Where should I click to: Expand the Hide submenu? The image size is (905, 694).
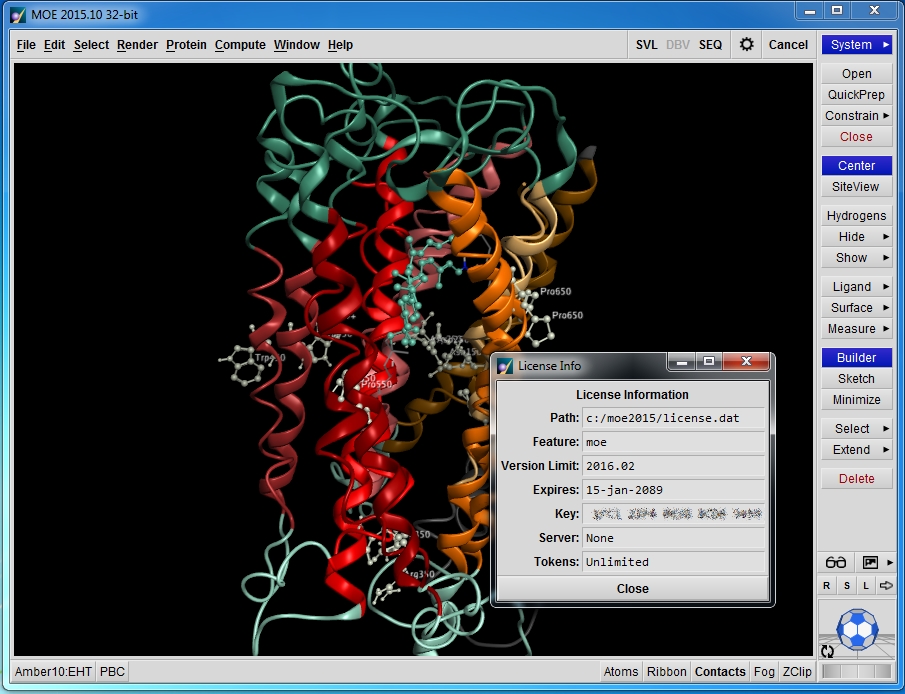click(x=857, y=237)
